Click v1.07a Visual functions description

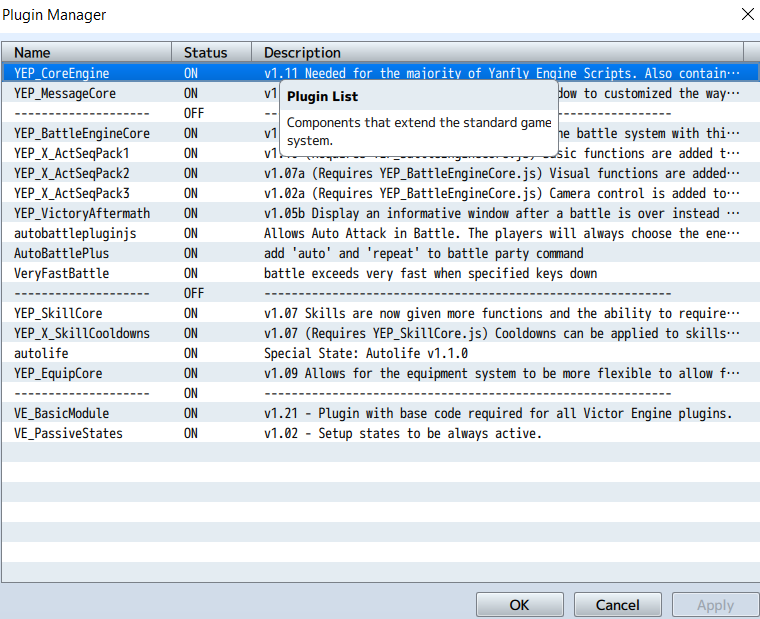[502, 173]
